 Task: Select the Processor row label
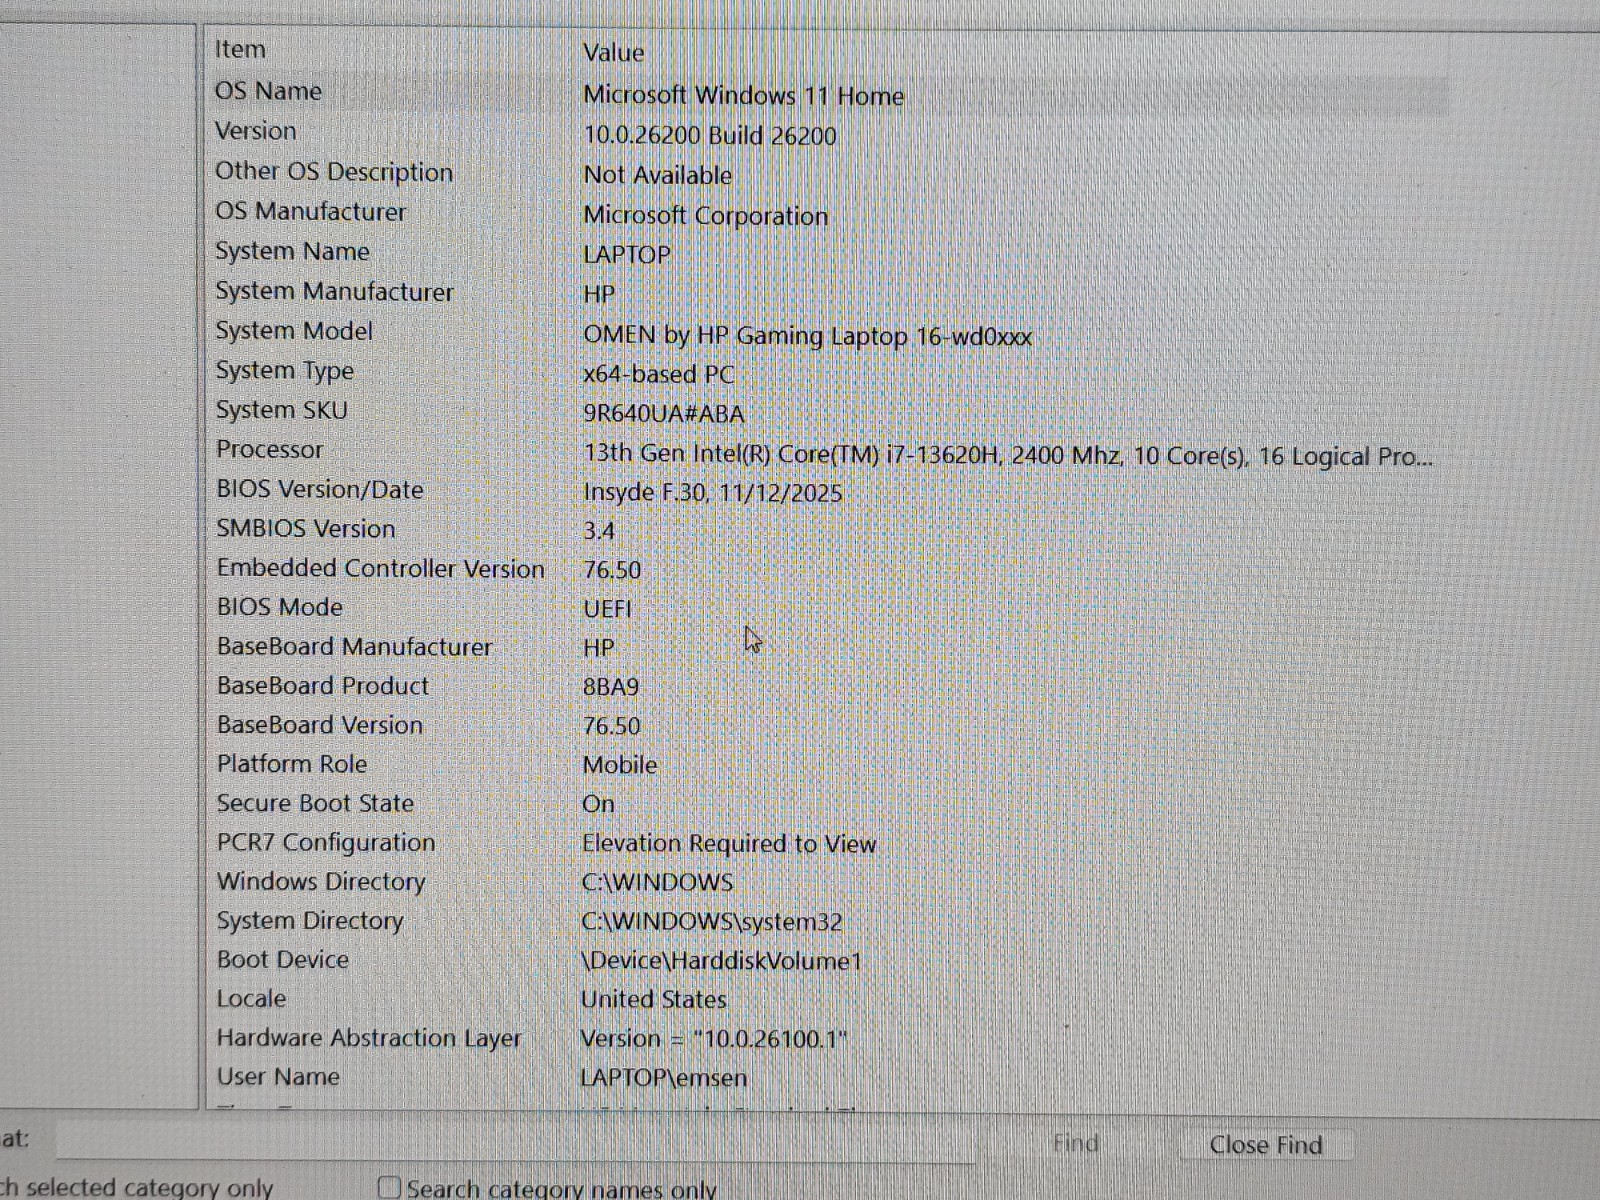click(270, 450)
